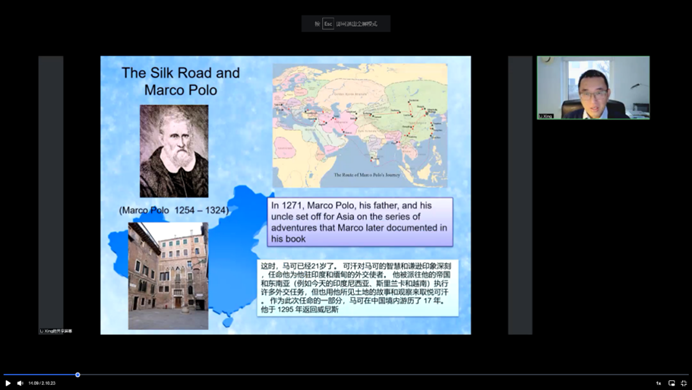
Task: Click the 'In 1271, Marco Polo' text box
Action: [x=360, y=222]
